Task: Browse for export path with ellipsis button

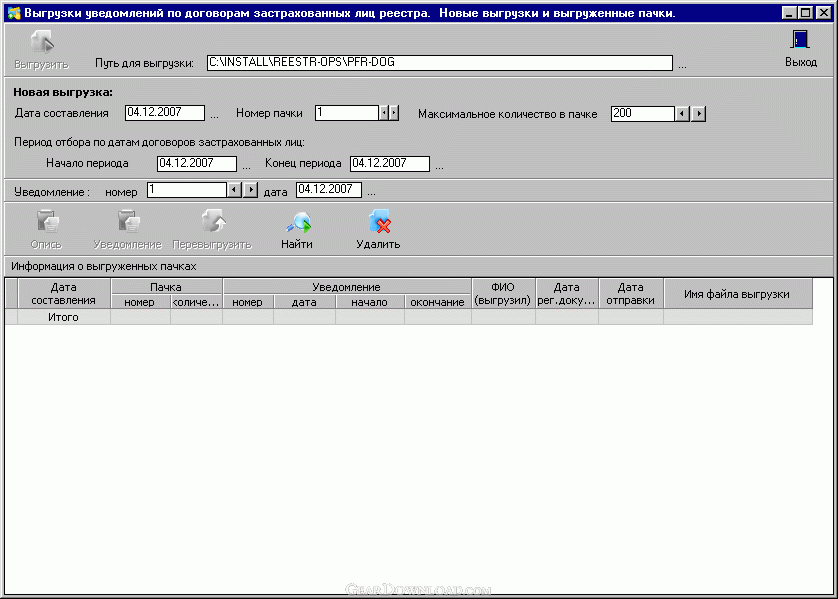Action: (682, 65)
